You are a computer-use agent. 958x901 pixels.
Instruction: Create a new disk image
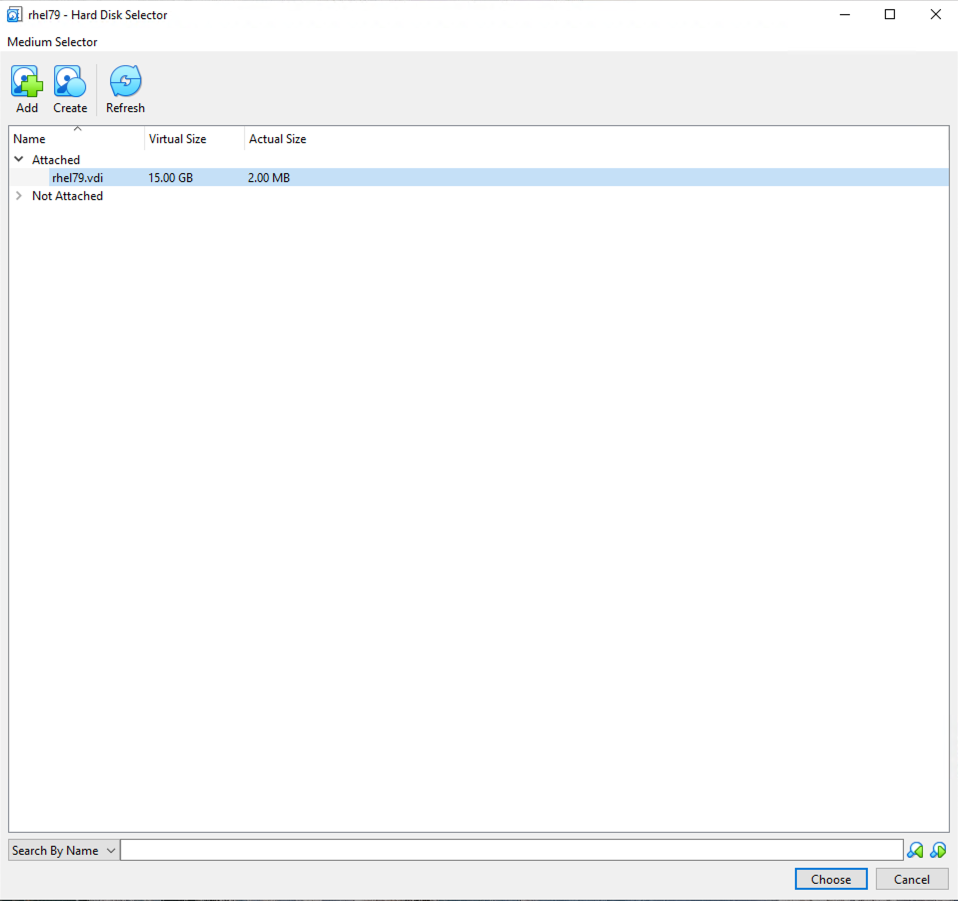pos(70,89)
